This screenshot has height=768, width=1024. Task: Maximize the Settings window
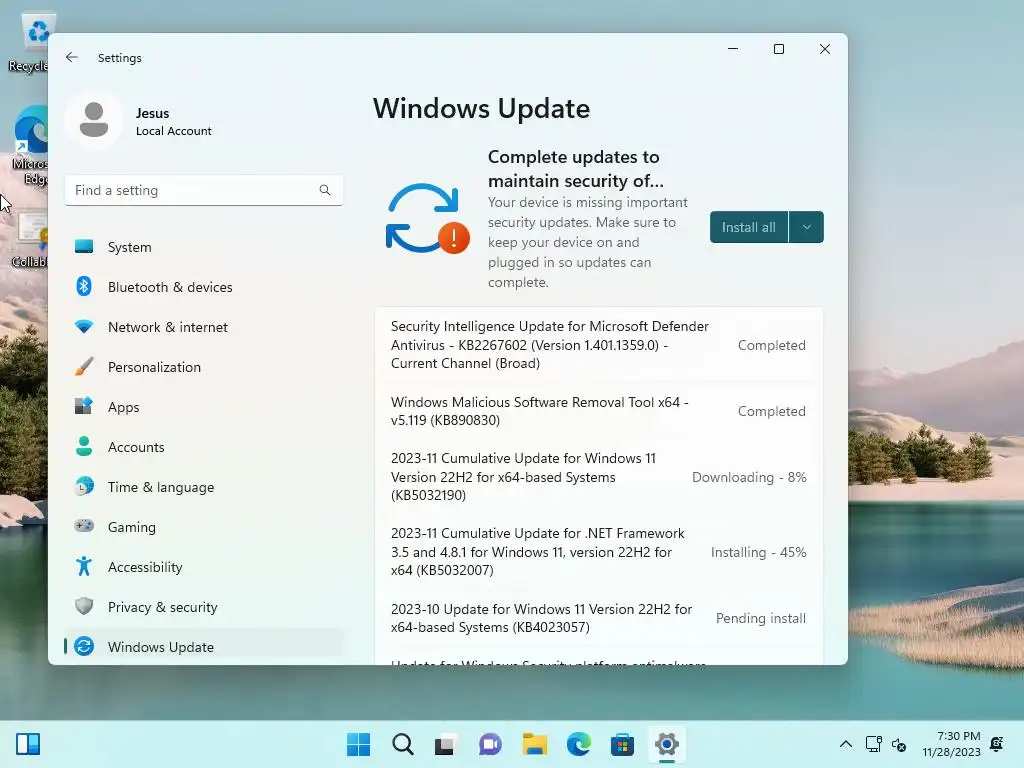778,49
